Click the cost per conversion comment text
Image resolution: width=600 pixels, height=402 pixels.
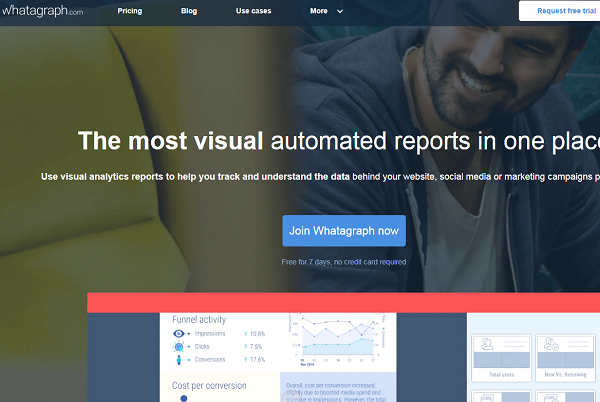(336, 392)
